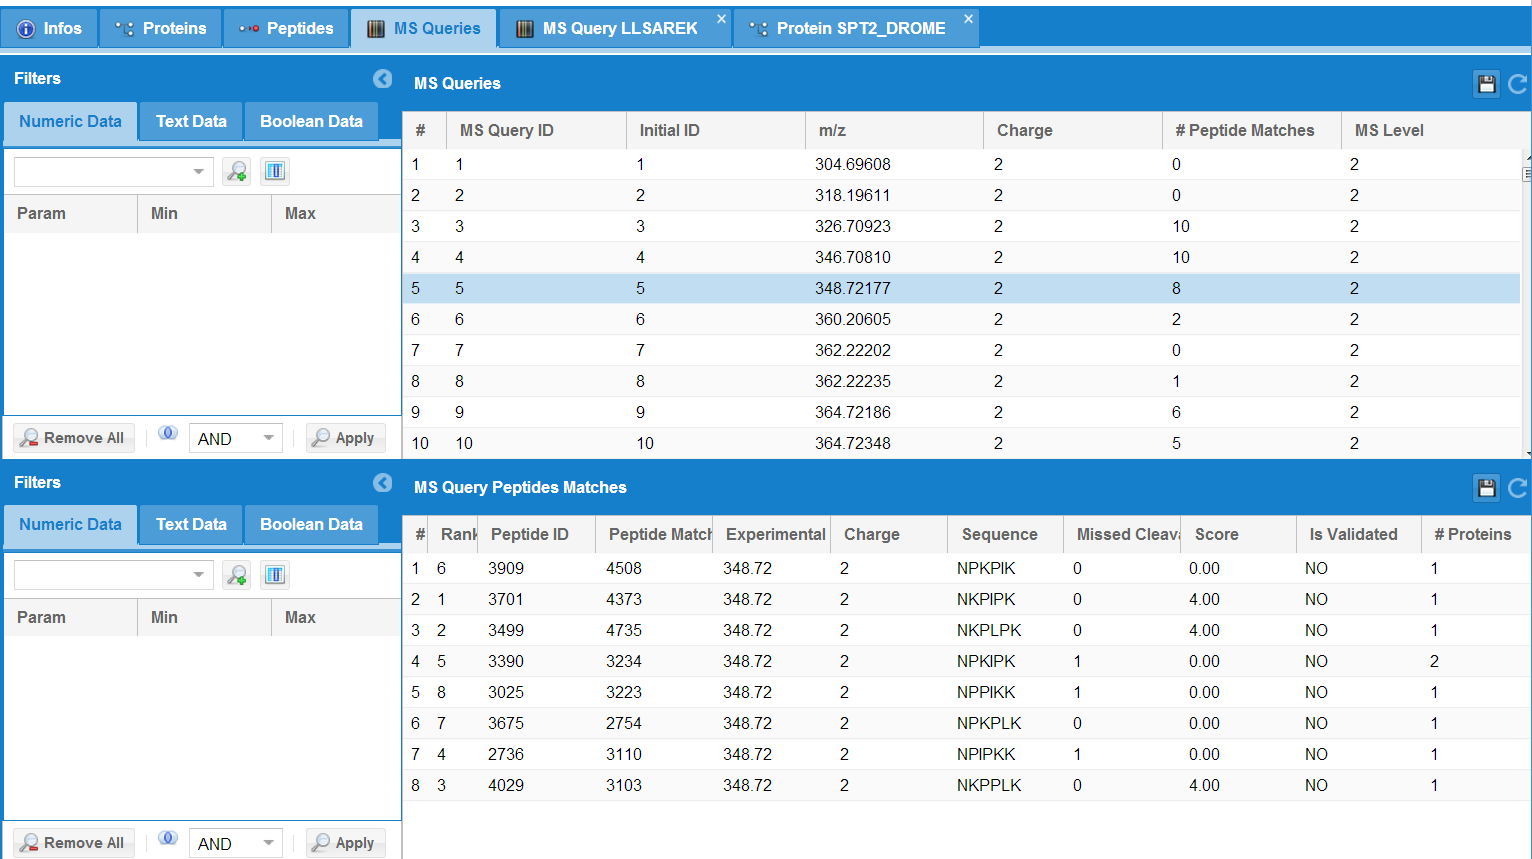Open Text Data tab in top Filters
The width and height of the screenshot is (1532, 859).
pyautogui.click(x=191, y=121)
